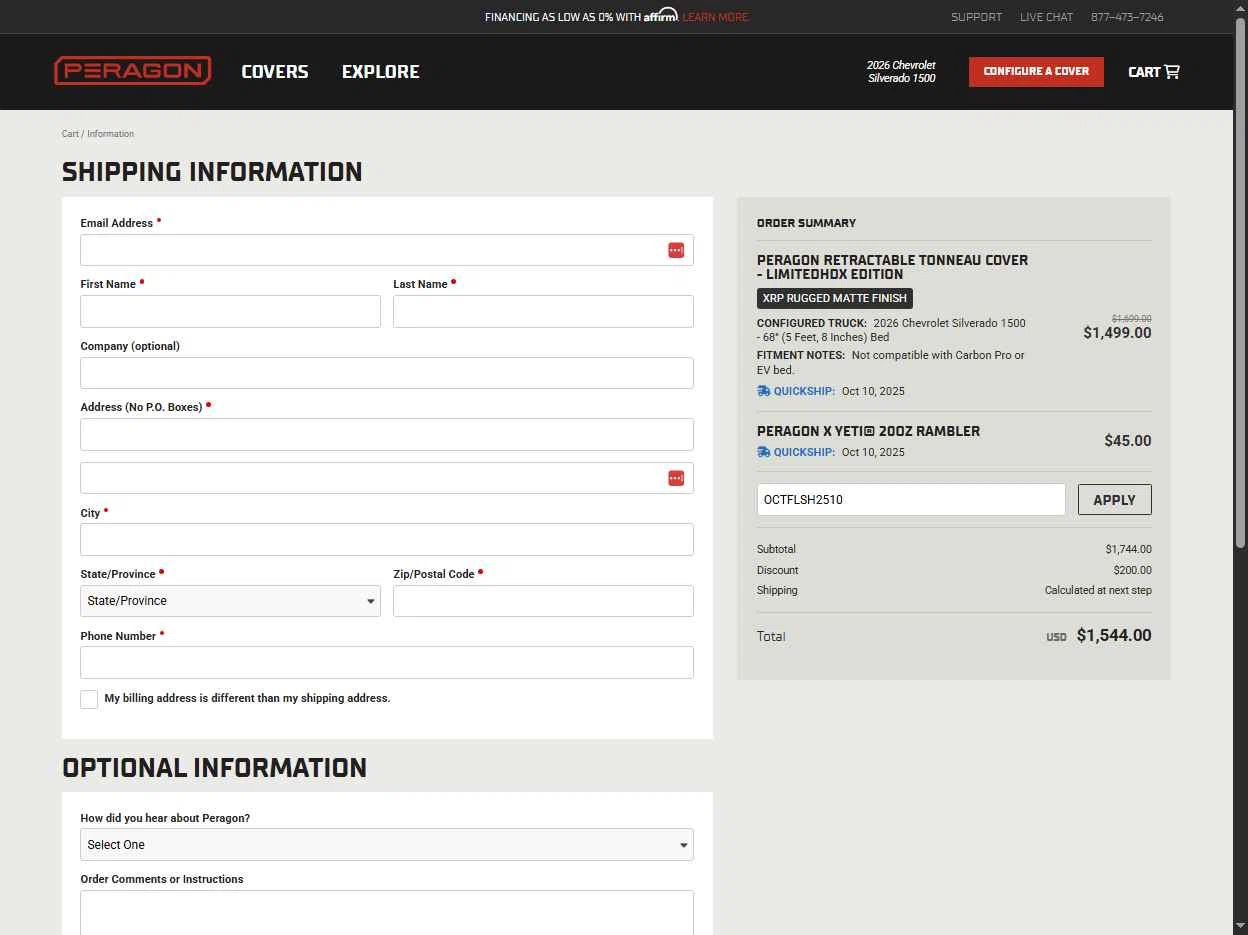The width and height of the screenshot is (1248, 935).
Task: Click password manager icon in Email field
Action: tap(676, 250)
